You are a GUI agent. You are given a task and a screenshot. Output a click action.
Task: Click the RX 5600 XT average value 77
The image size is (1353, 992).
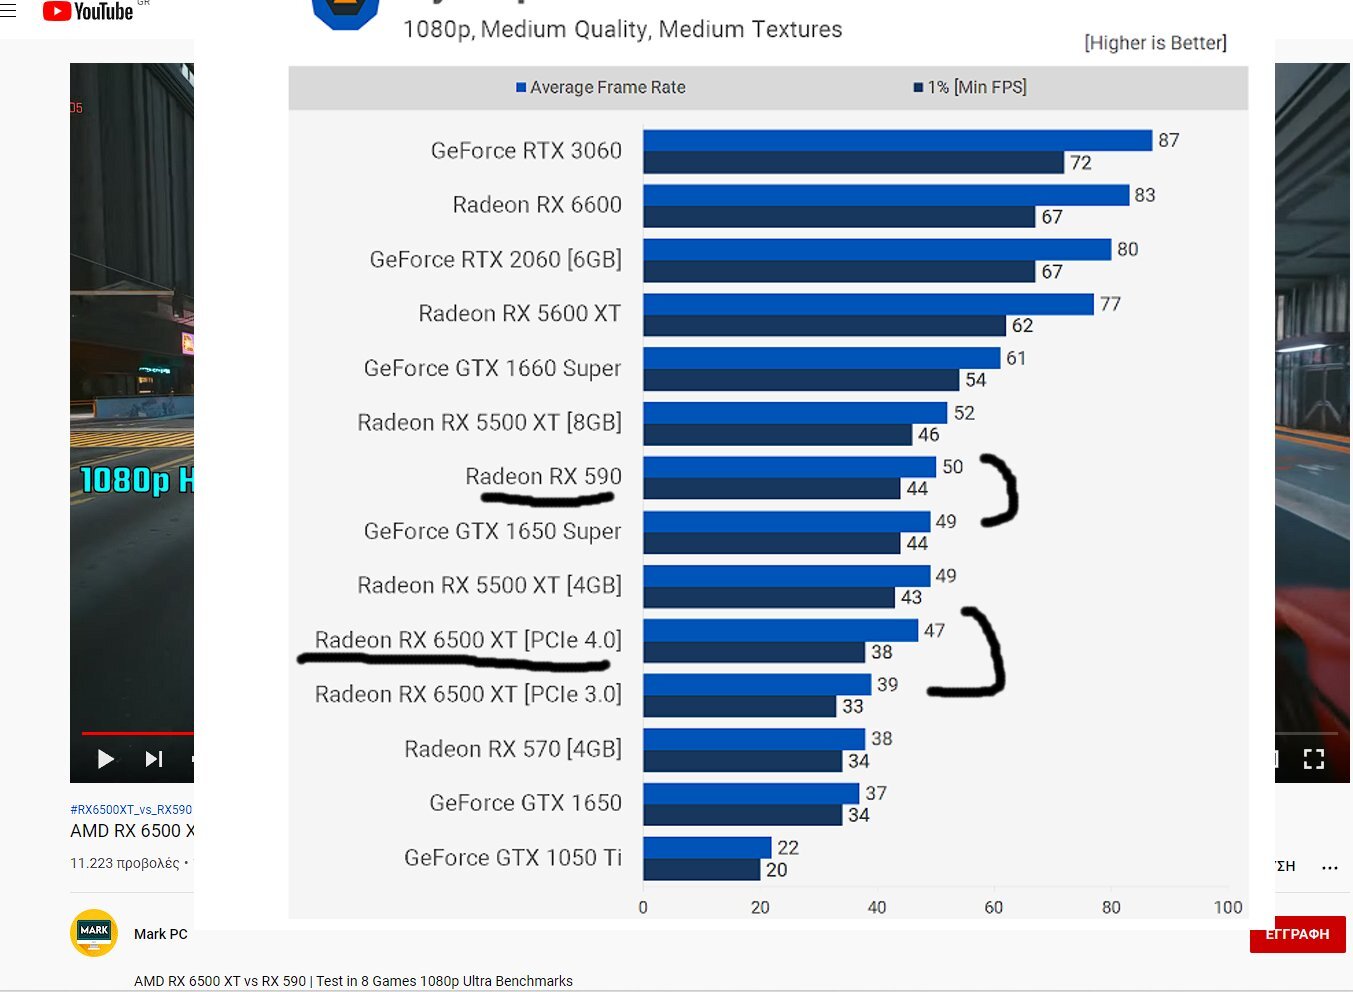click(x=1110, y=304)
